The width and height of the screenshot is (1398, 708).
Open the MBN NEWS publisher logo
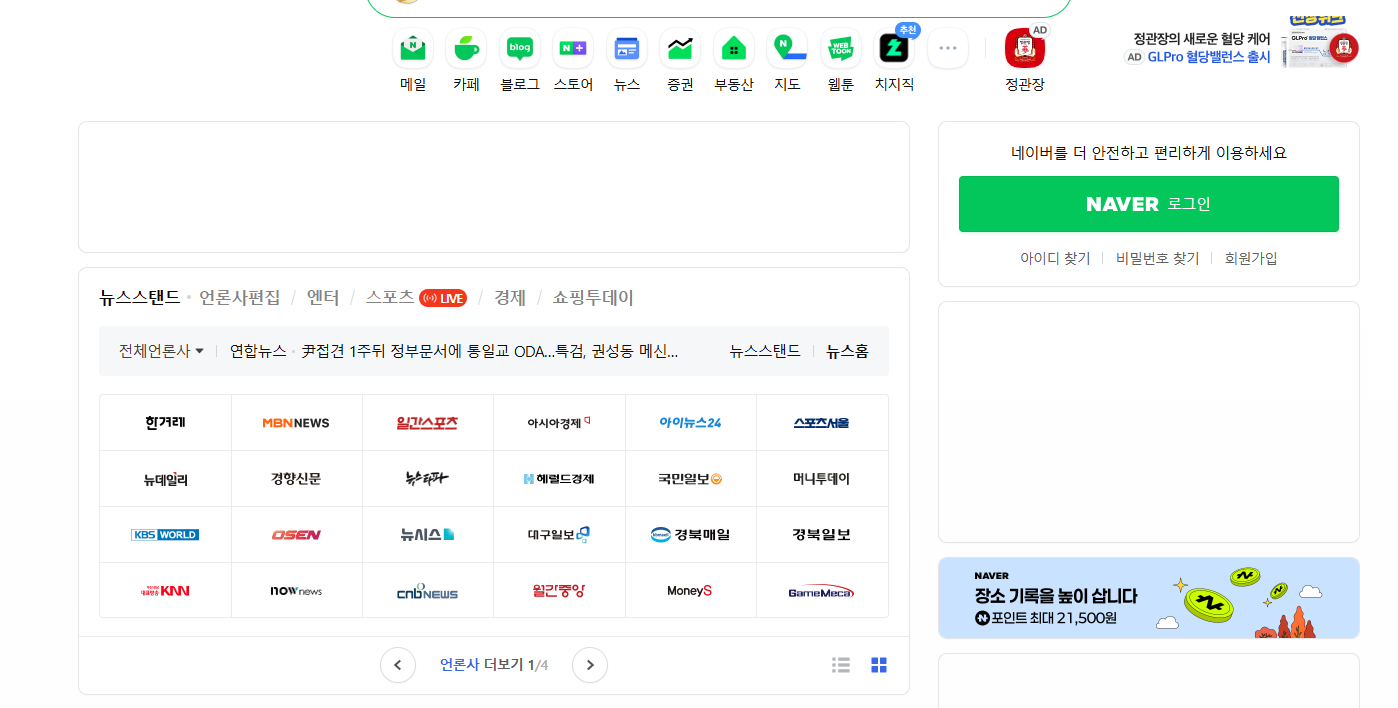pyautogui.click(x=296, y=423)
